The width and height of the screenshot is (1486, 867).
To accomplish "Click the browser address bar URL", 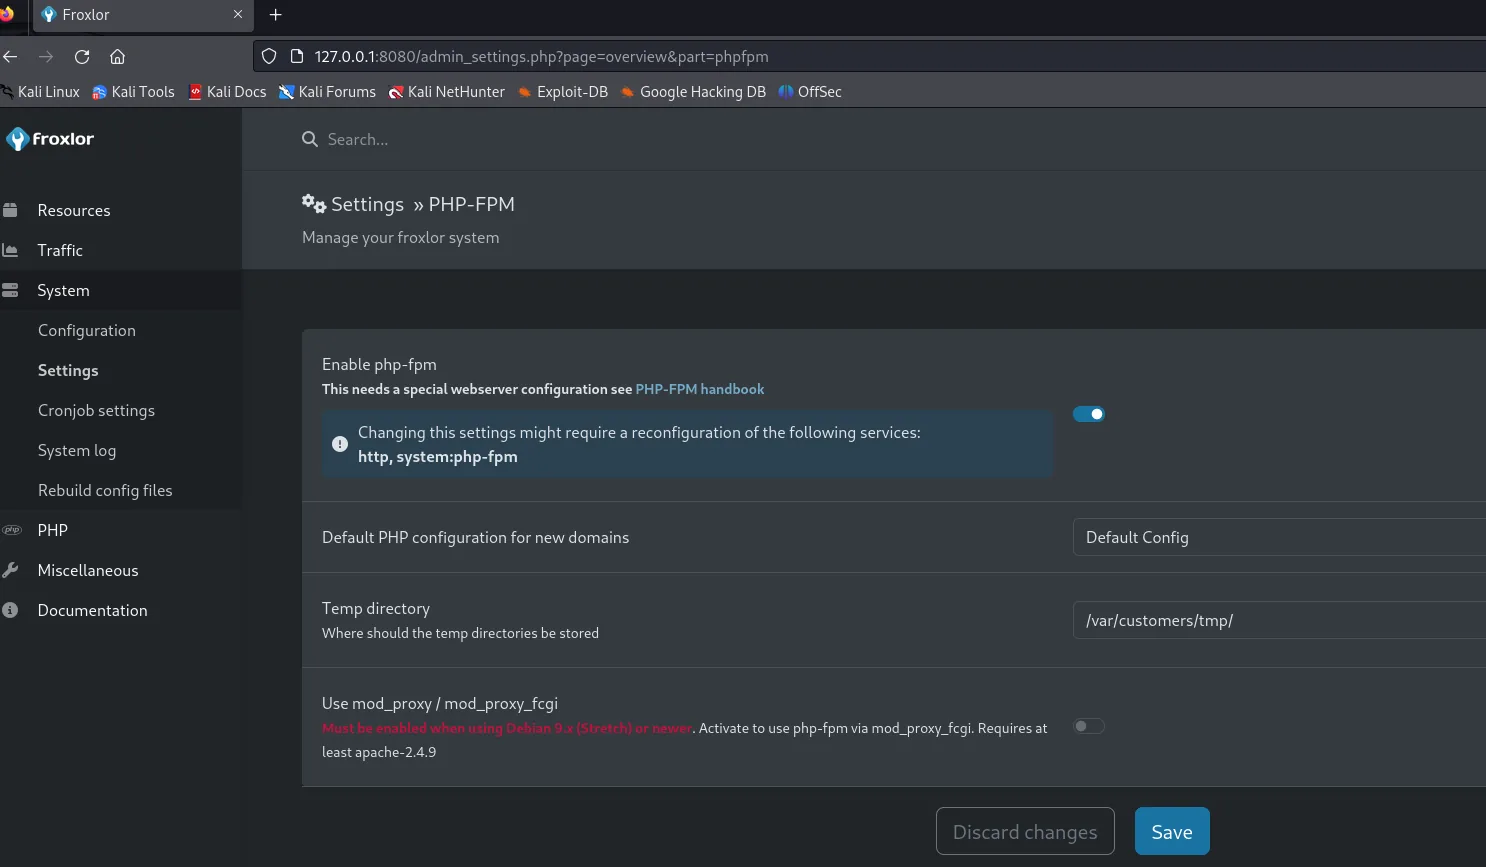I will (x=541, y=57).
